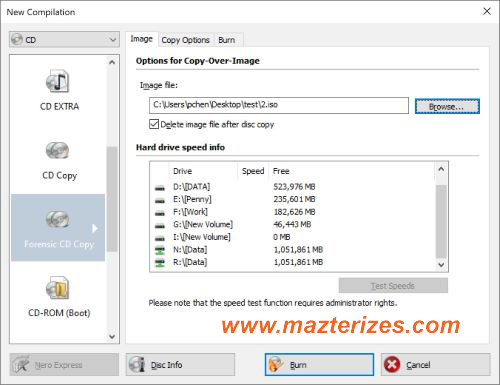This screenshot has width=500, height=385.
Task: Close the New Compilation window
Action: 487,11
